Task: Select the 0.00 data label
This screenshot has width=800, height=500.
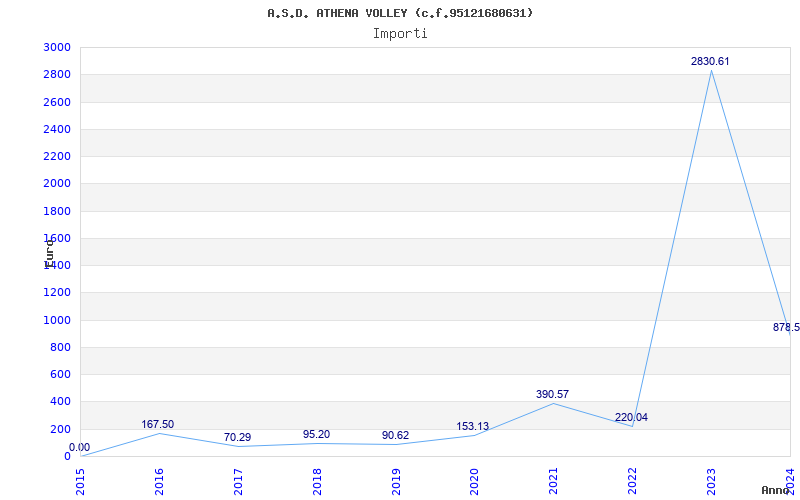Action: coord(80,447)
